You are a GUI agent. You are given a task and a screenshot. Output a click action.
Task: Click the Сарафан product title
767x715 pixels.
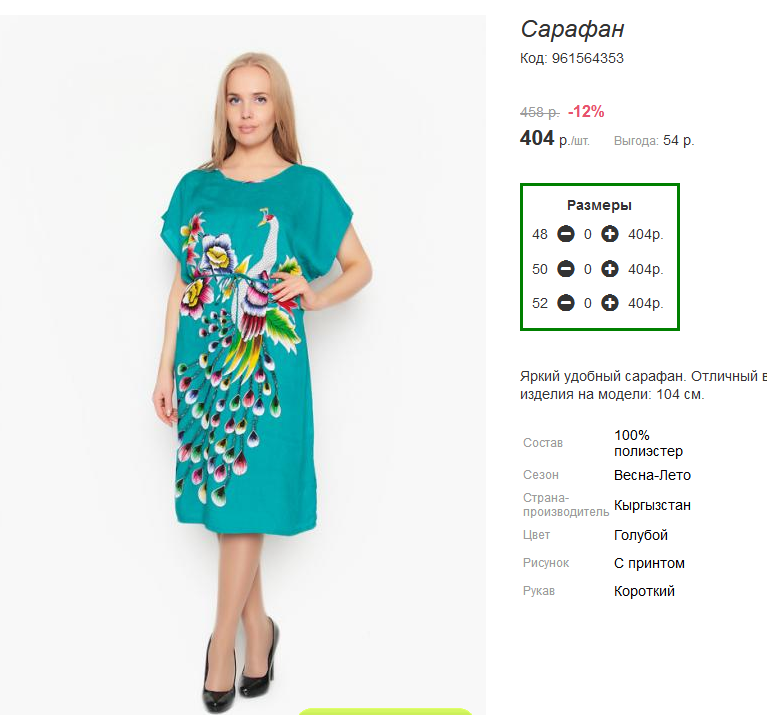click(572, 29)
